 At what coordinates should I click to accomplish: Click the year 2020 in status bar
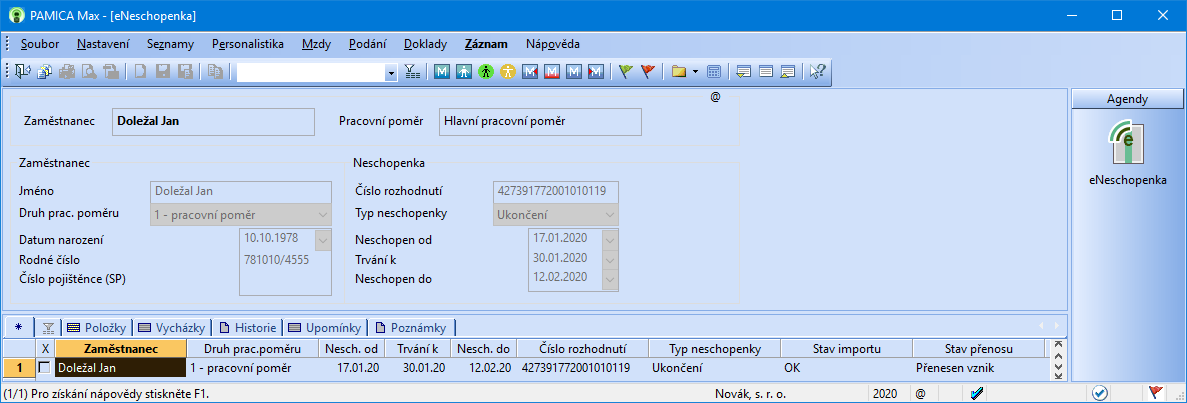(884, 394)
